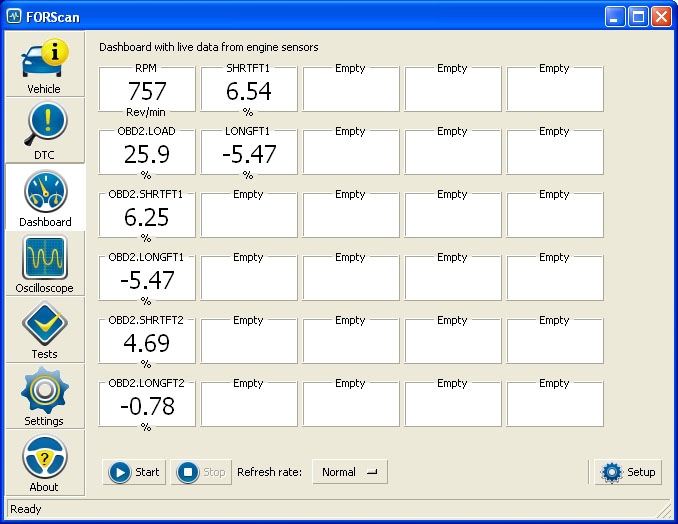The width and height of the screenshot is (678, 524).
Task: Click the OBD2.SHRTFT2 gauge cell
Action: point(147,342)
